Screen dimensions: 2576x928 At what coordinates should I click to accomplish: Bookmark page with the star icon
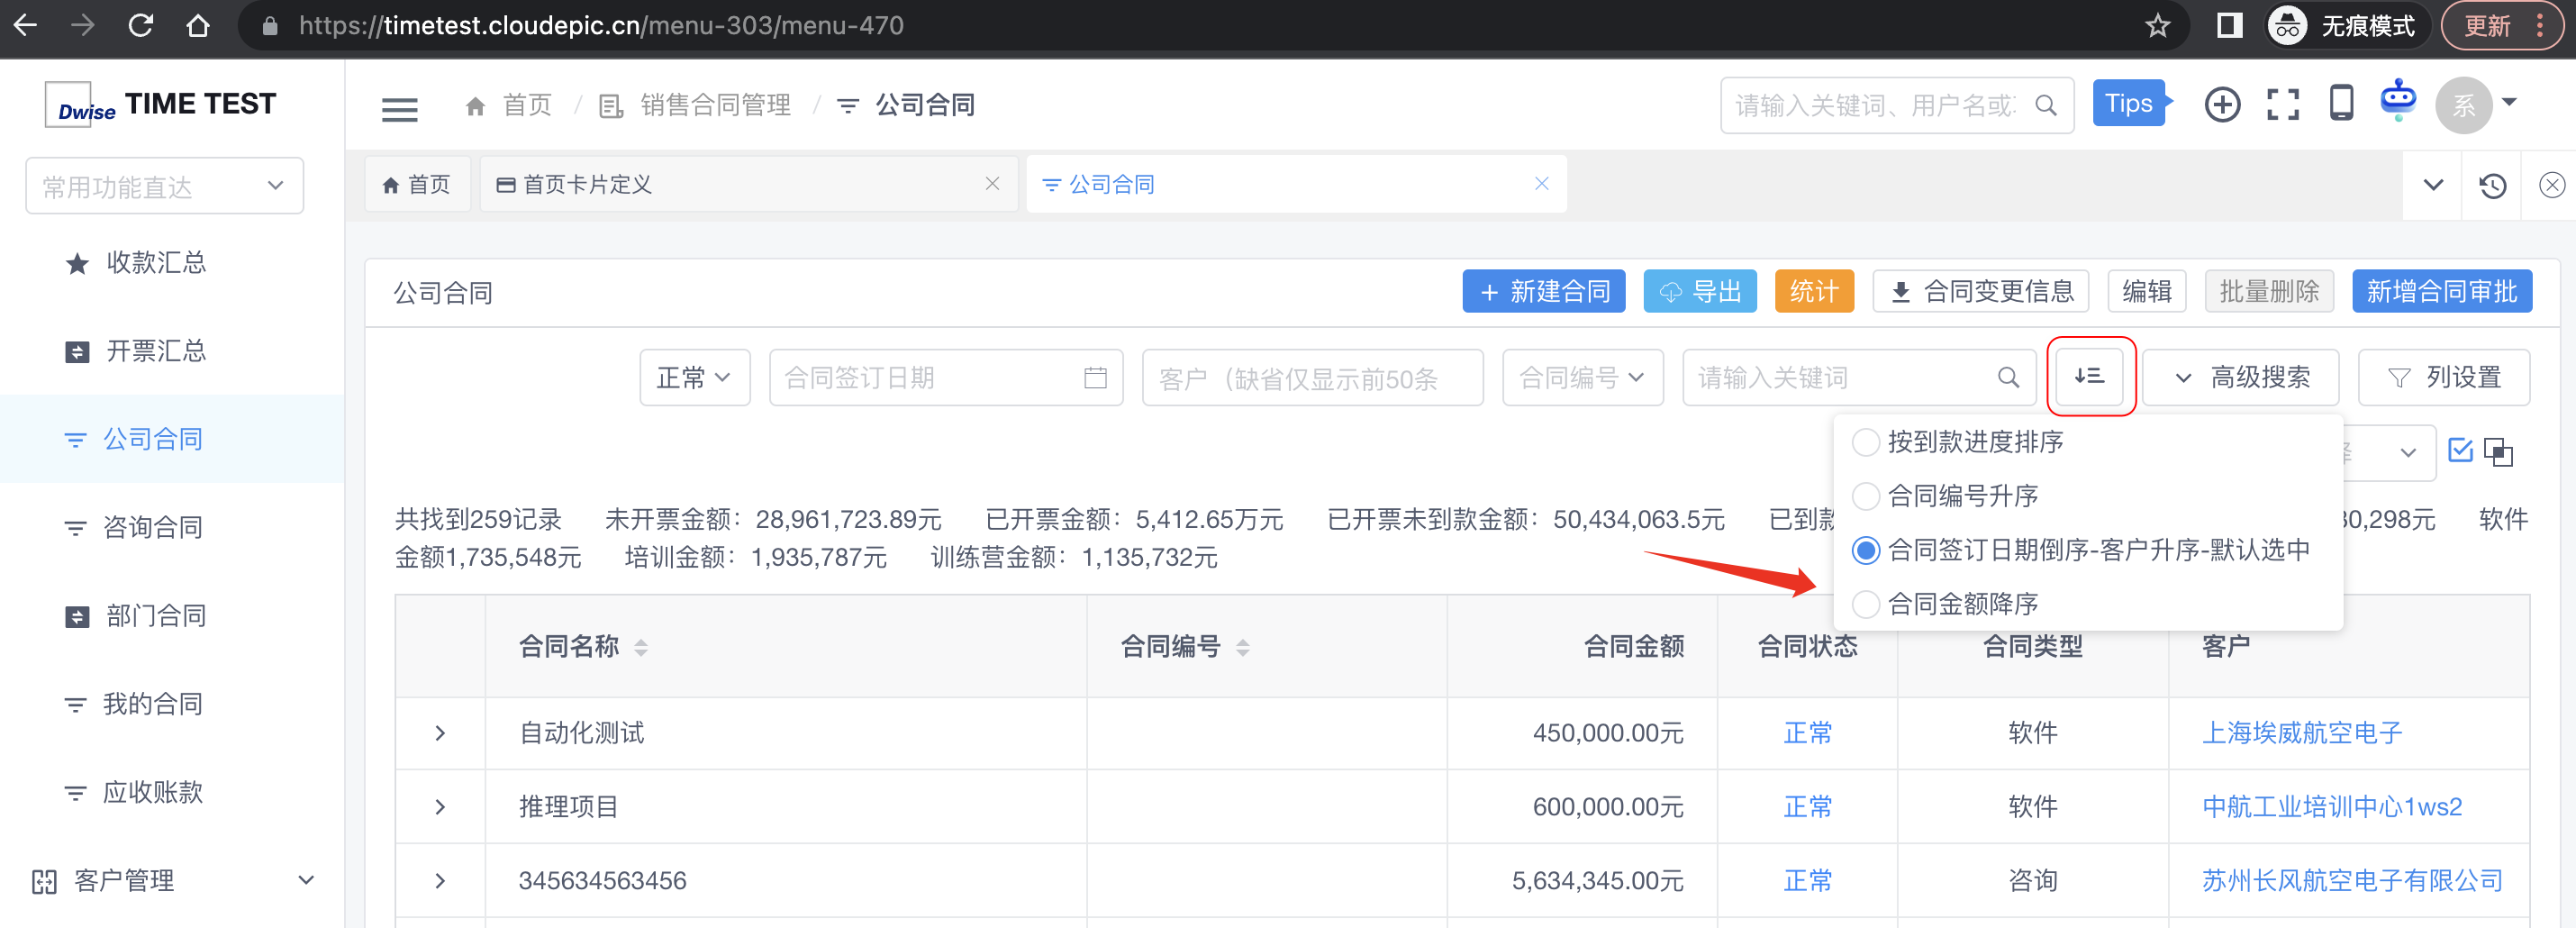click(x=2157, y=26)
